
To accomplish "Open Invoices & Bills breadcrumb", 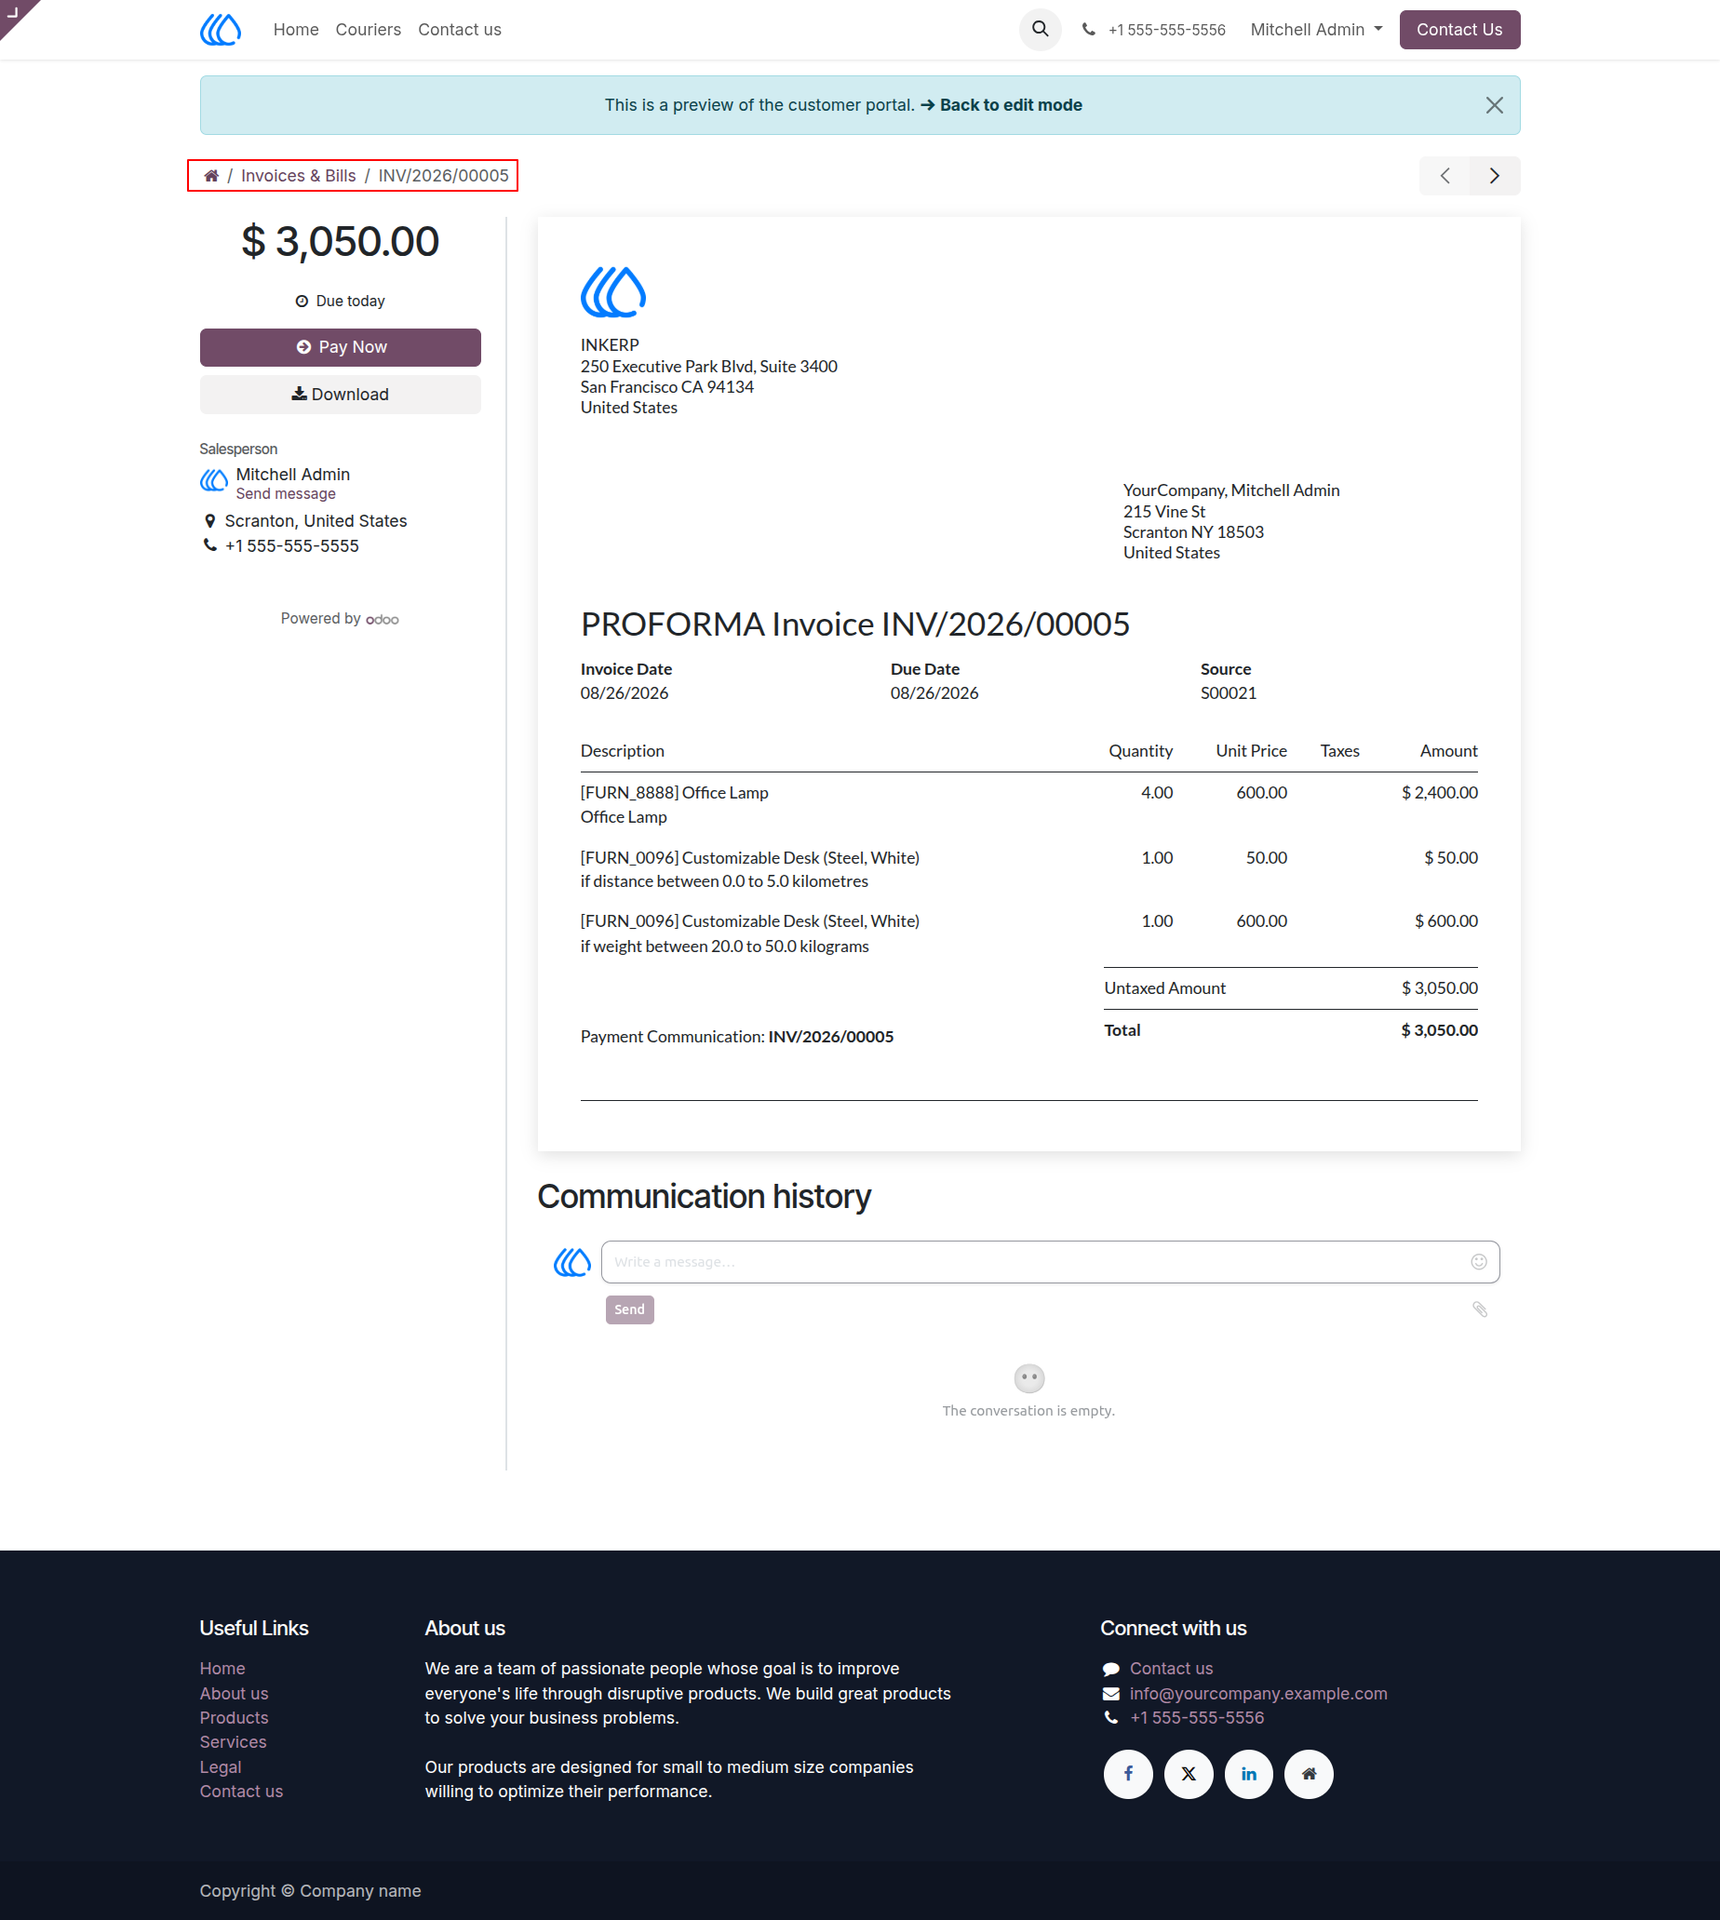I will (x=298, y=176).
